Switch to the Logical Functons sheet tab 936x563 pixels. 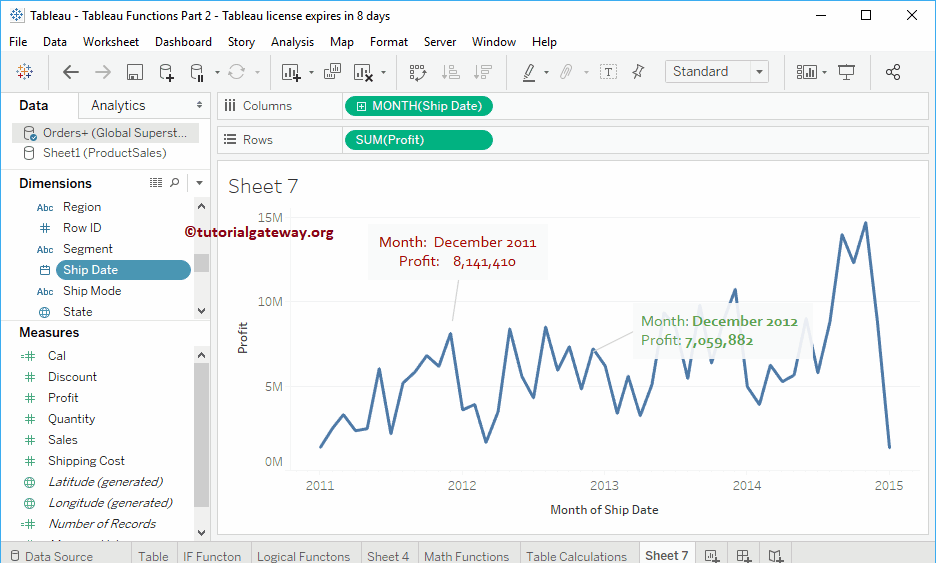303,556
